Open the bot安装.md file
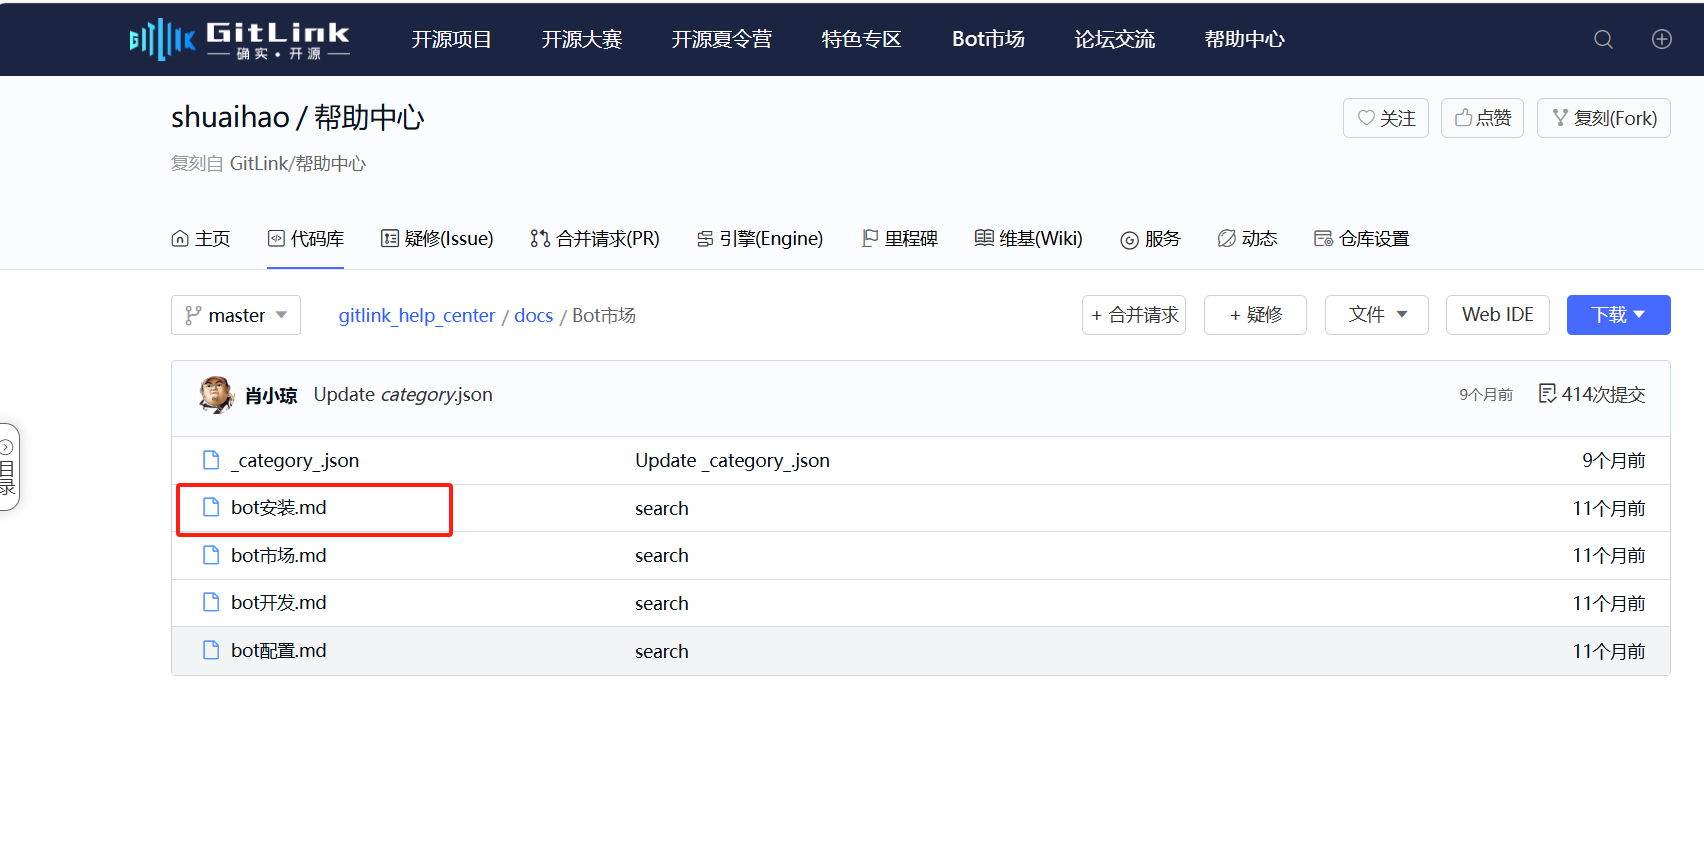Image resolution: width=1704 pixels, height=851 pixels. coord(279,507)
